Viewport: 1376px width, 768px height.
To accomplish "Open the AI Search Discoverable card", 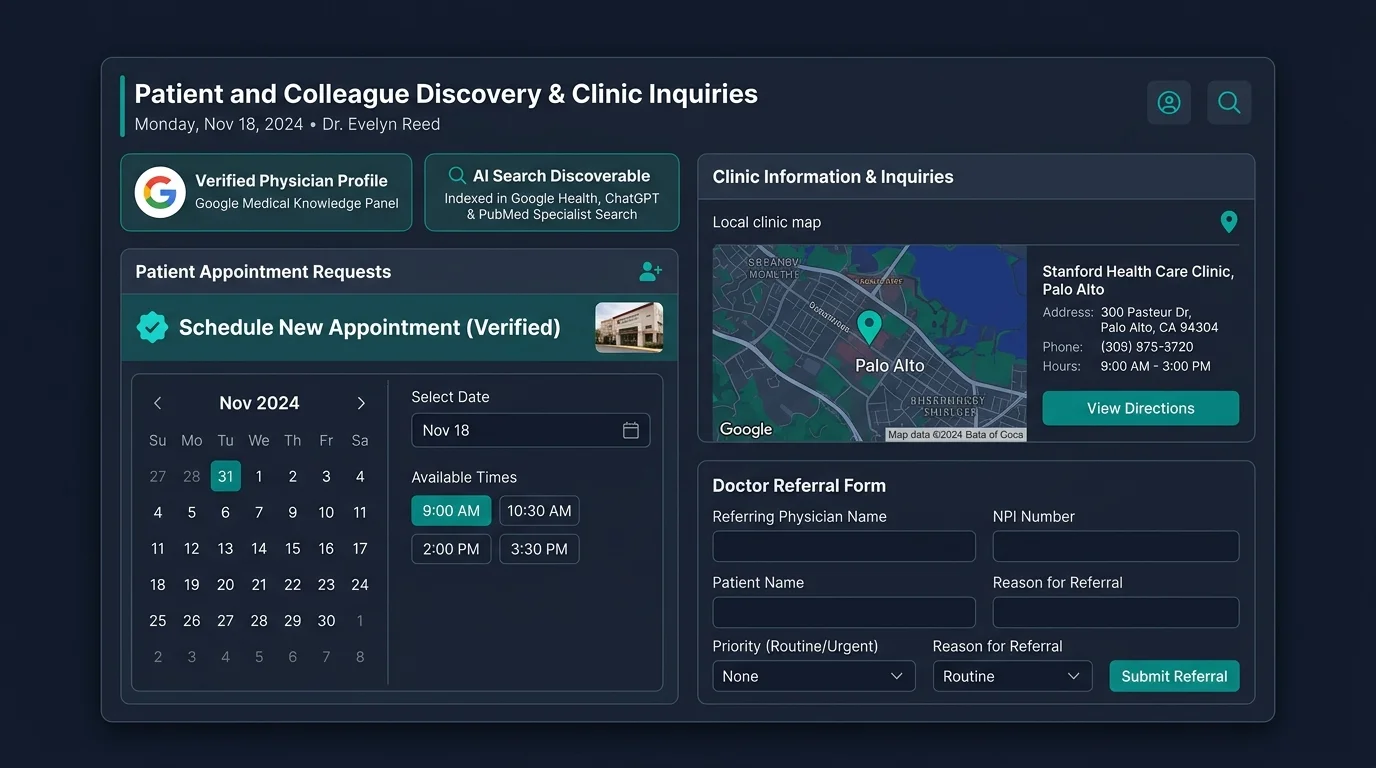I will (x=552, y=192).
